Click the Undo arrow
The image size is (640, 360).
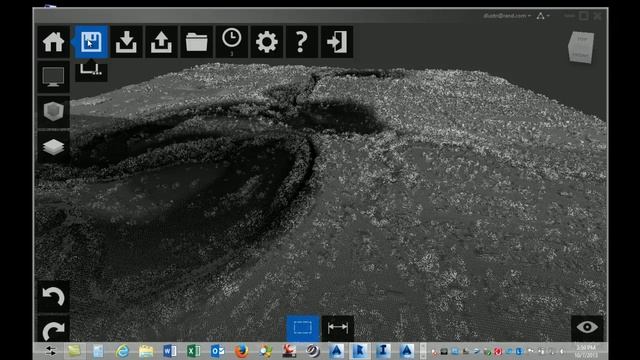(x=53, y=296)
